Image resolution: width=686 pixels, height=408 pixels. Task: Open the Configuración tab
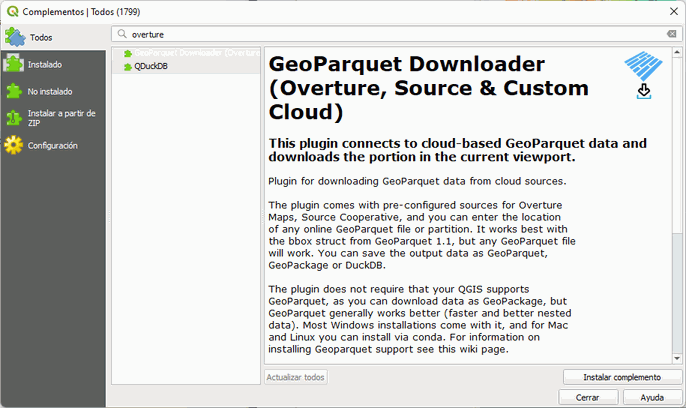[53, 145]
